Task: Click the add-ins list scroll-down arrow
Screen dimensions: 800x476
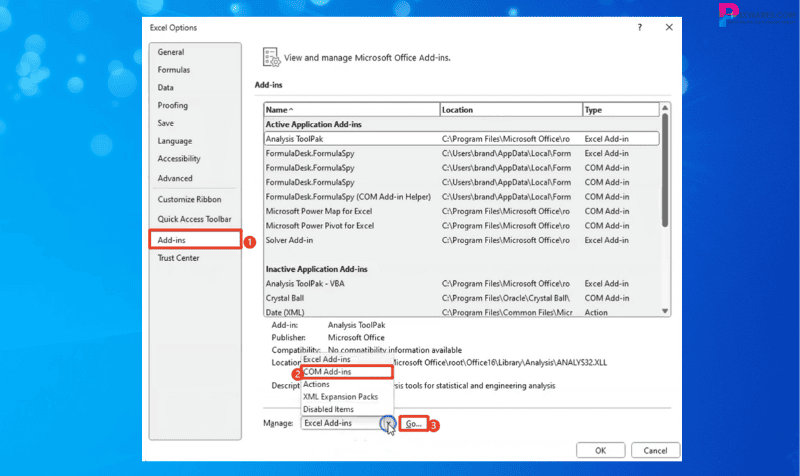Action: pyautogui.click(x=665, y=311)
